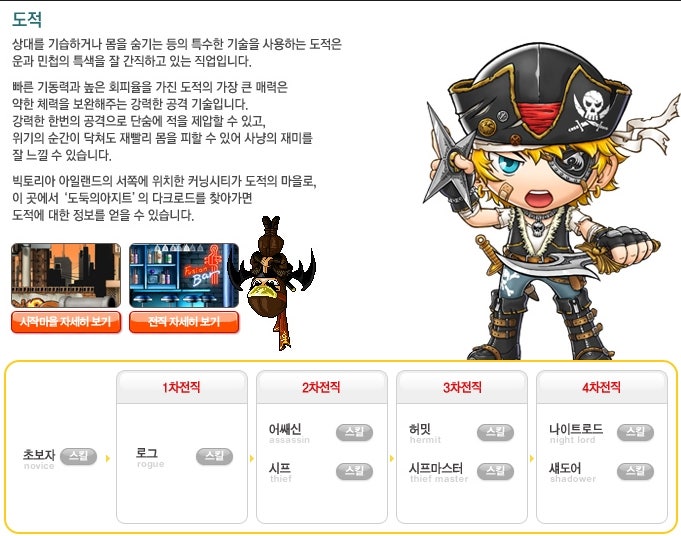
Task: Open the Kerning City town thumbnail
Action: [66, 276]
